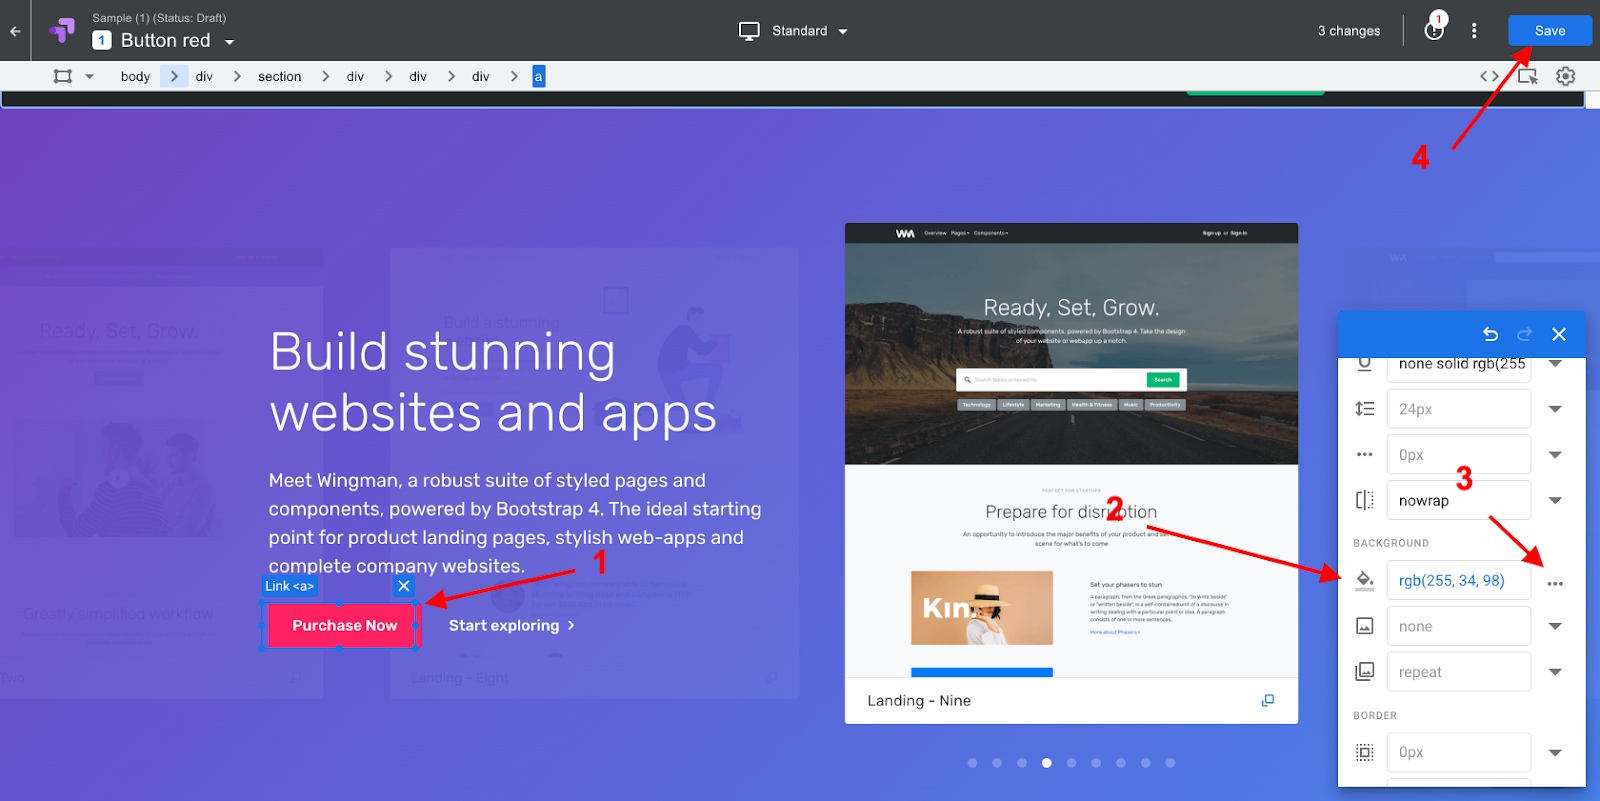Click the Start exploring link

tap(511, 626)
